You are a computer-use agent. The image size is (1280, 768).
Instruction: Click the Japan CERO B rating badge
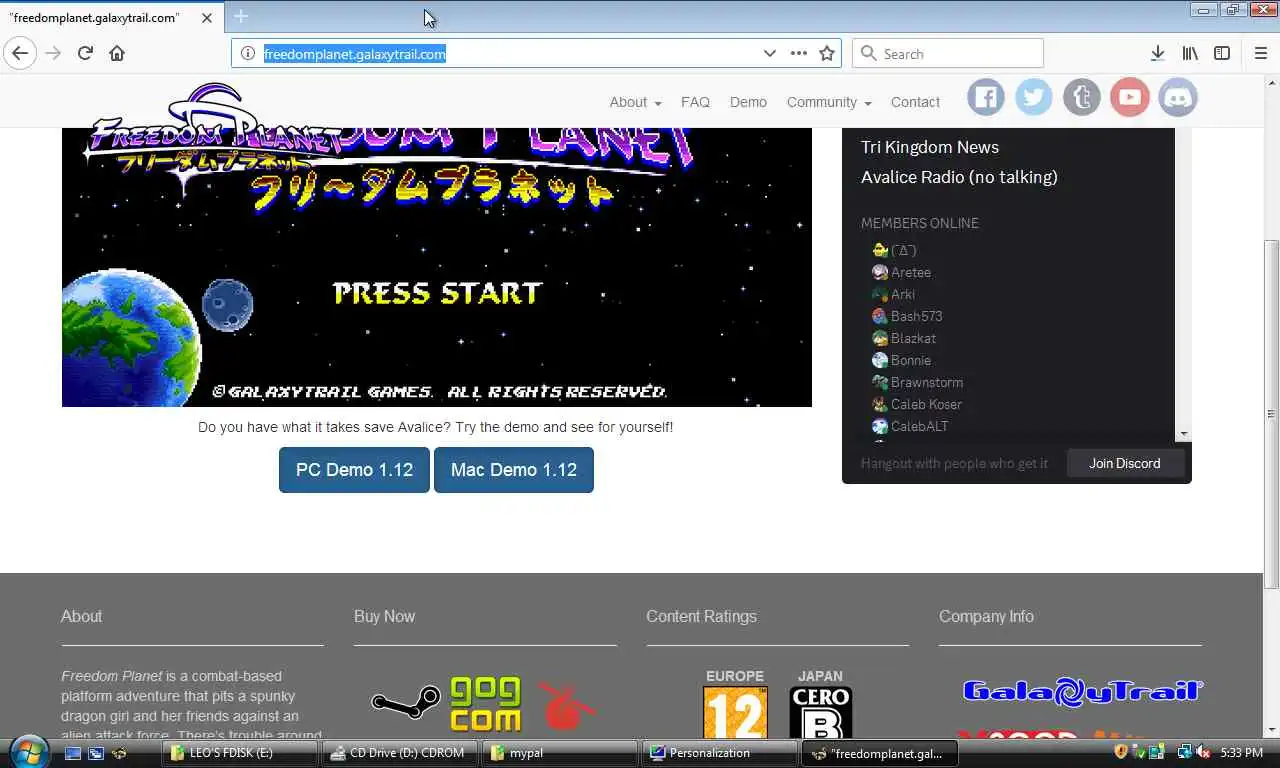[x=821, y=711]
